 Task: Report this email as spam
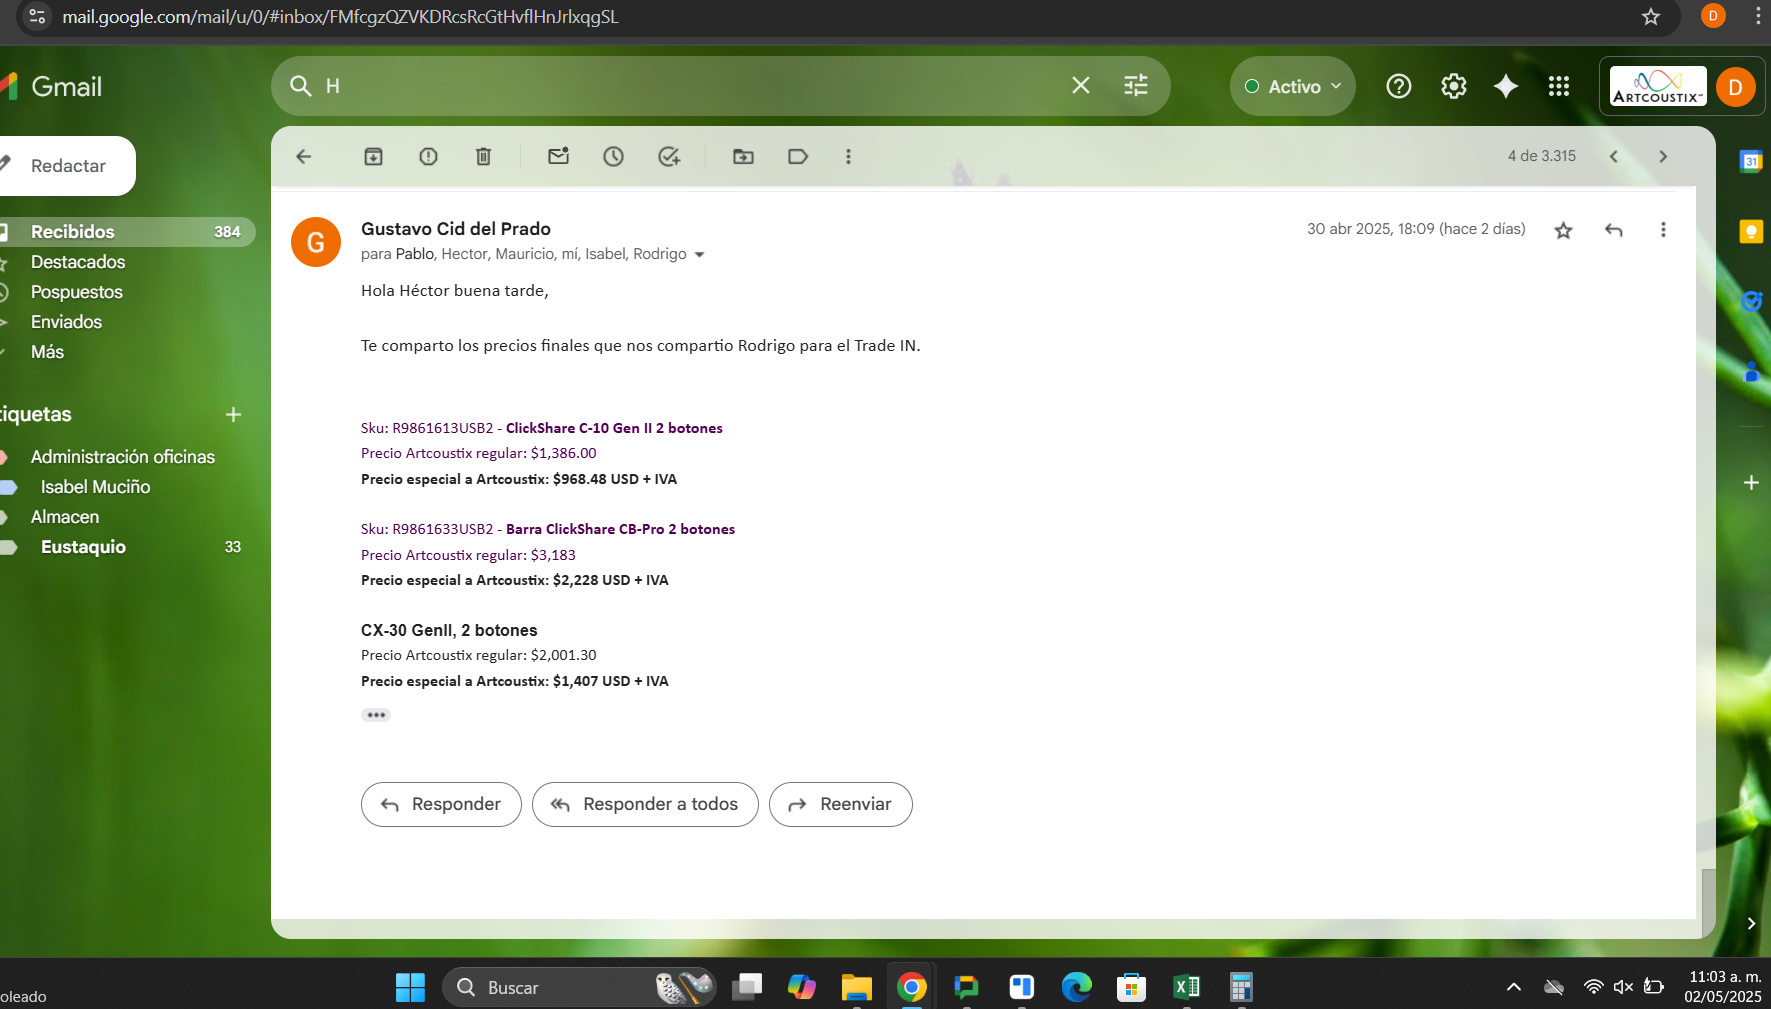428,156
